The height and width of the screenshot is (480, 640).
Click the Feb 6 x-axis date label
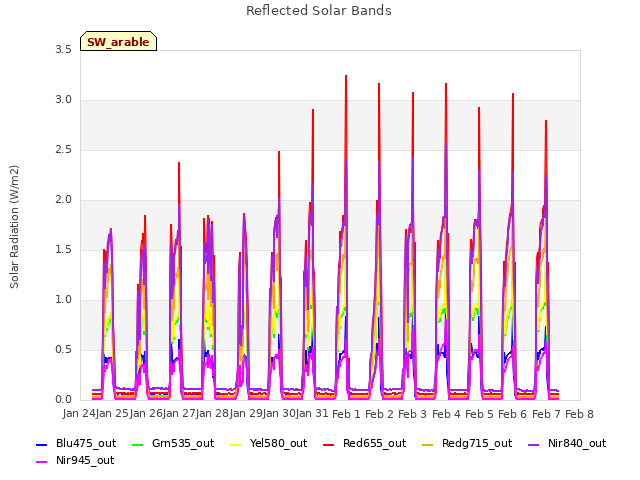pos(513,414)
